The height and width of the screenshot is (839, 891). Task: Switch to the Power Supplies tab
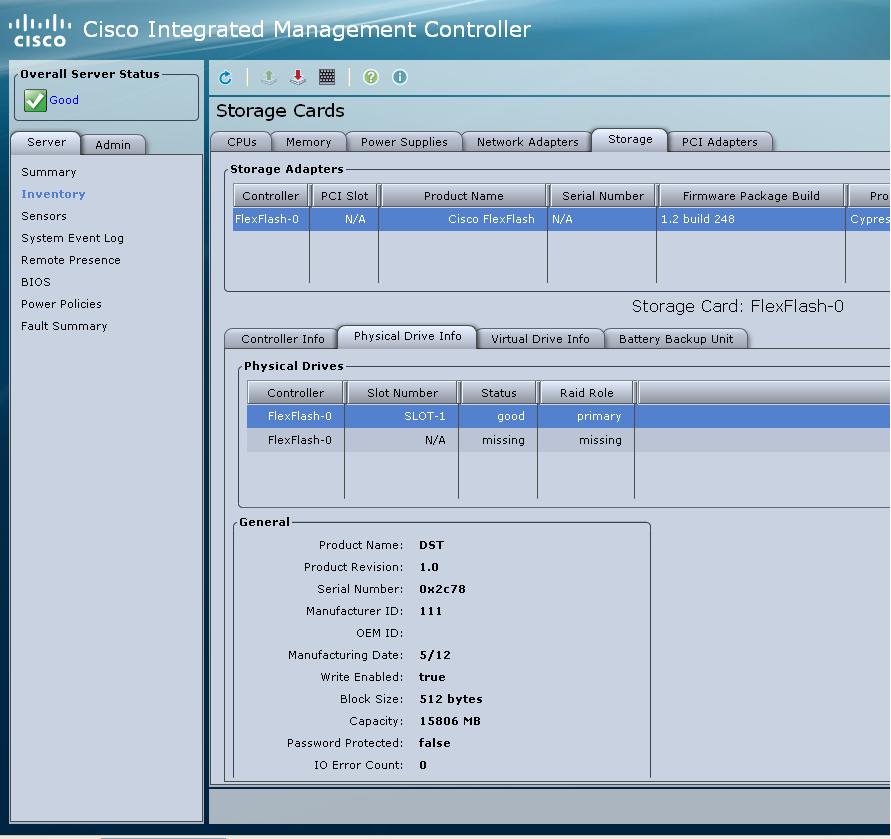pos(404,142)
